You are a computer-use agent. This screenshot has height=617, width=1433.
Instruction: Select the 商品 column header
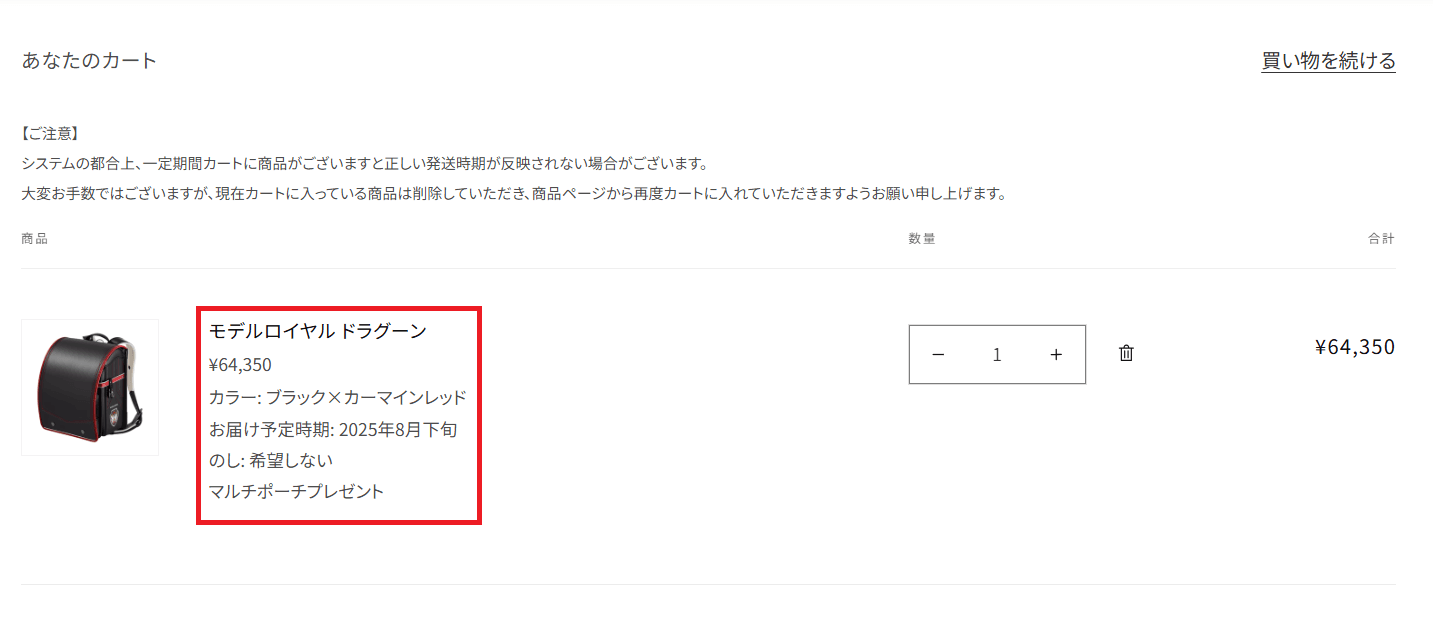point(34,239)
